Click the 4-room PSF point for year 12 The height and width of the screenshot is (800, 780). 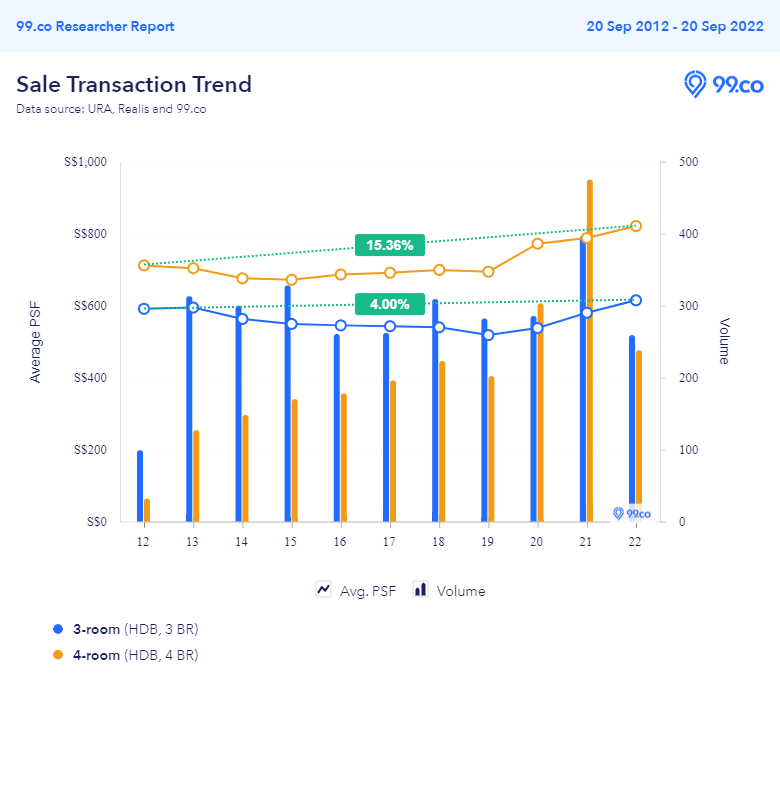click(x=144, y=265)
